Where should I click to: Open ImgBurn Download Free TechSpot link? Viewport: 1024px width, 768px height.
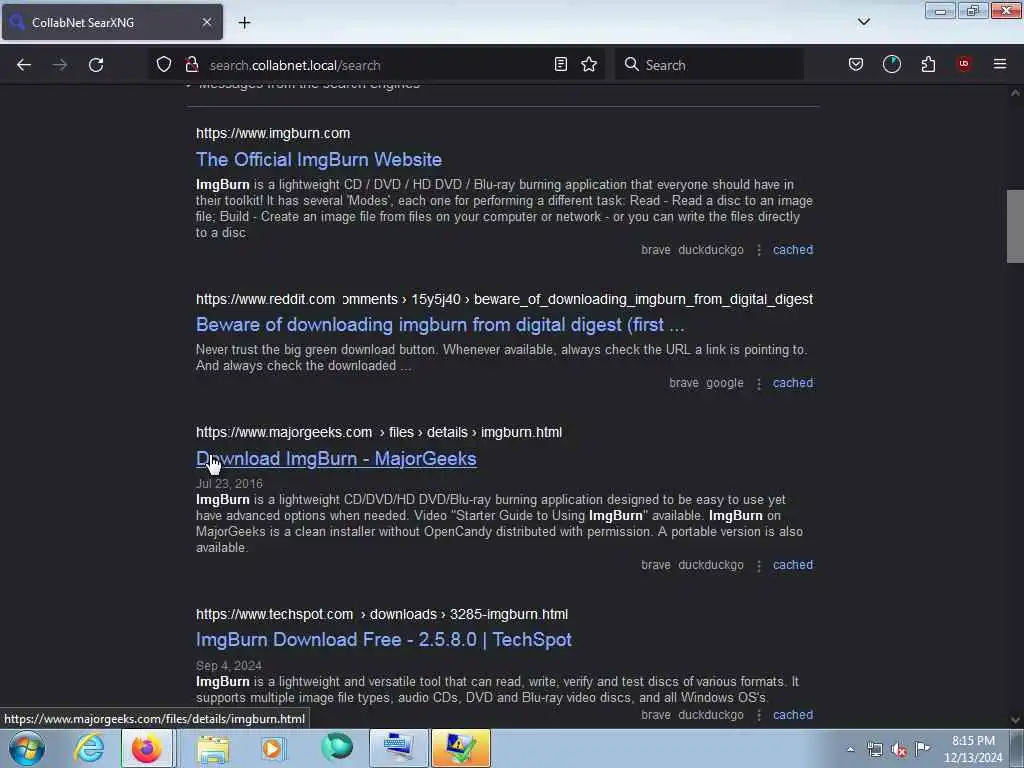click(x=383, y=639)
